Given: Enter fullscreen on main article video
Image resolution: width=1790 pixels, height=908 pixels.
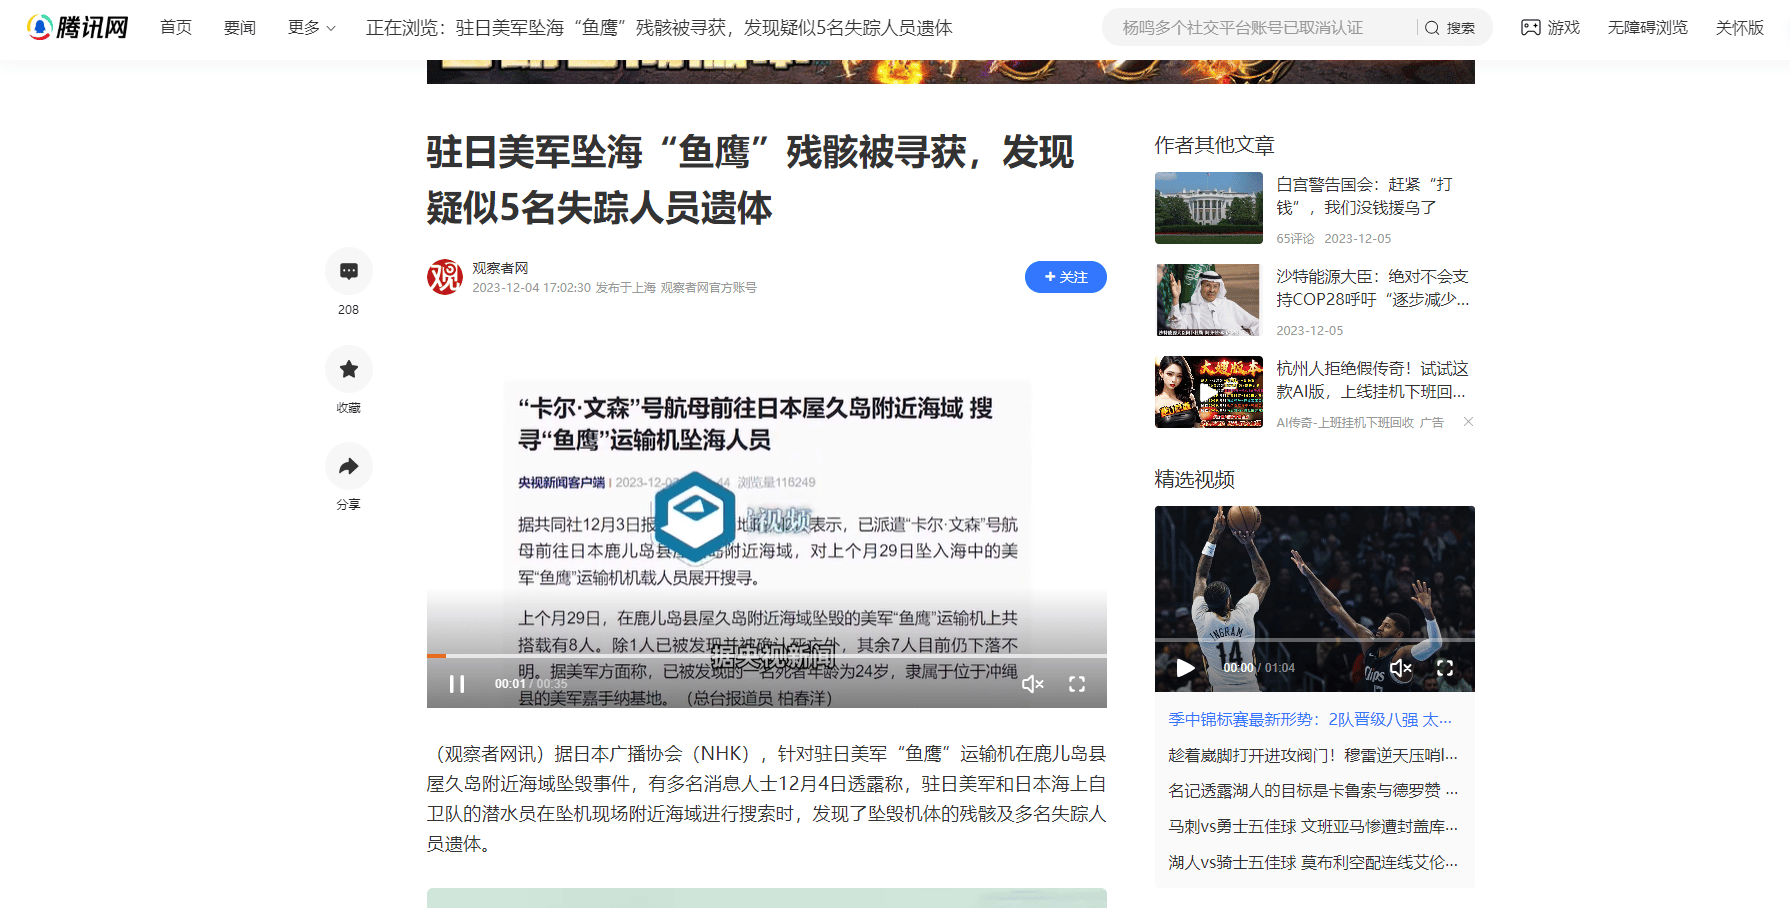Looking at the screenshot, I should [x=1077, y=684].
